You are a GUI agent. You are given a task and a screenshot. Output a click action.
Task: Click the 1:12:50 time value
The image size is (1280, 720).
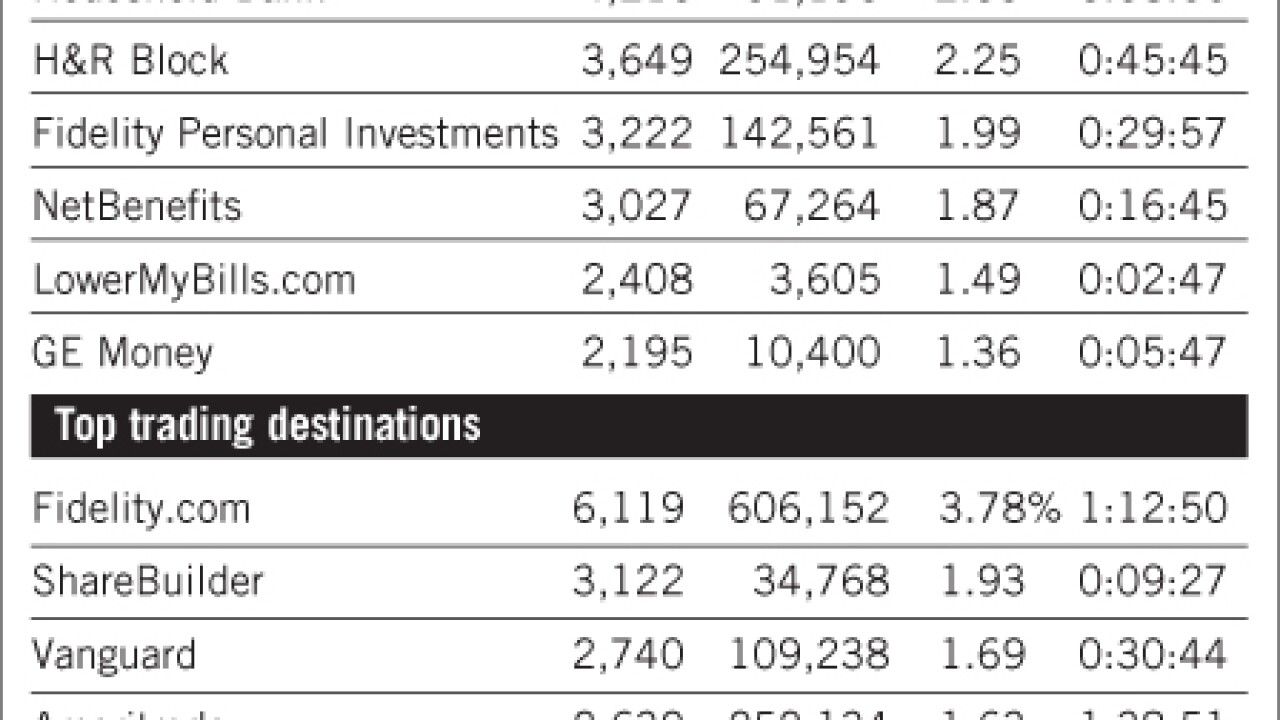(x=1152, y=509)
